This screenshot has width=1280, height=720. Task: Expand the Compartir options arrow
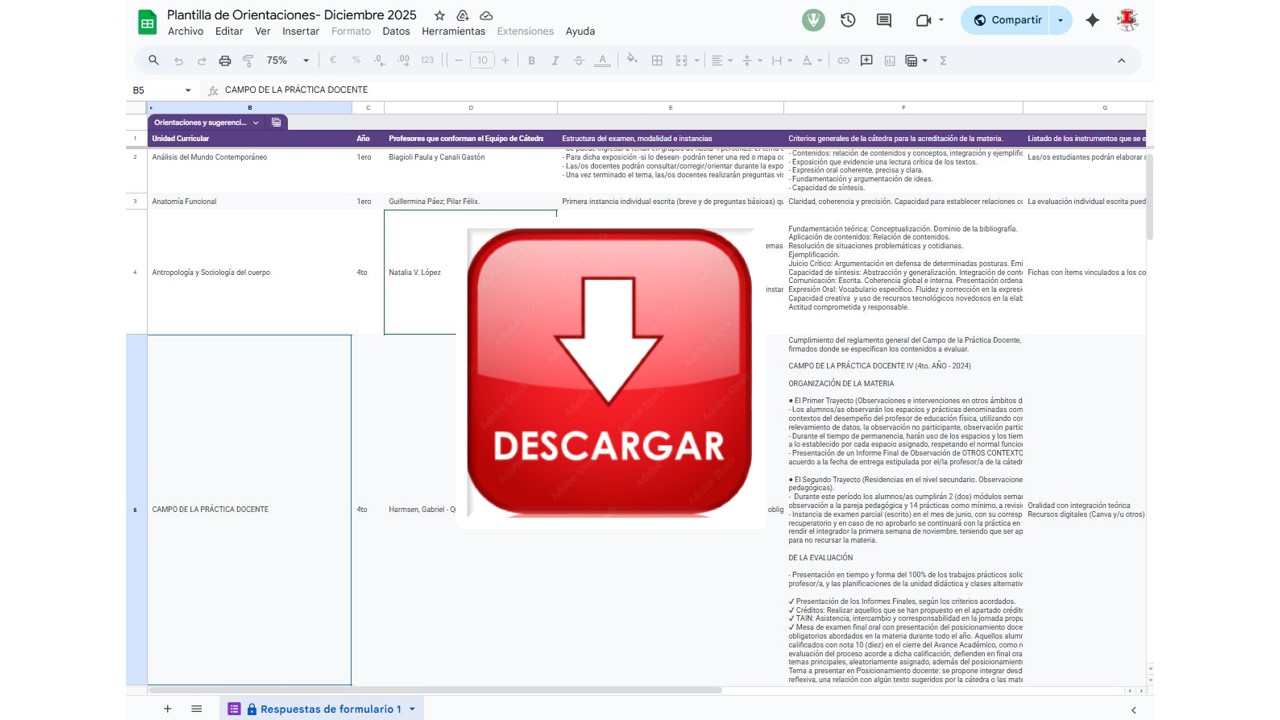1060,20
